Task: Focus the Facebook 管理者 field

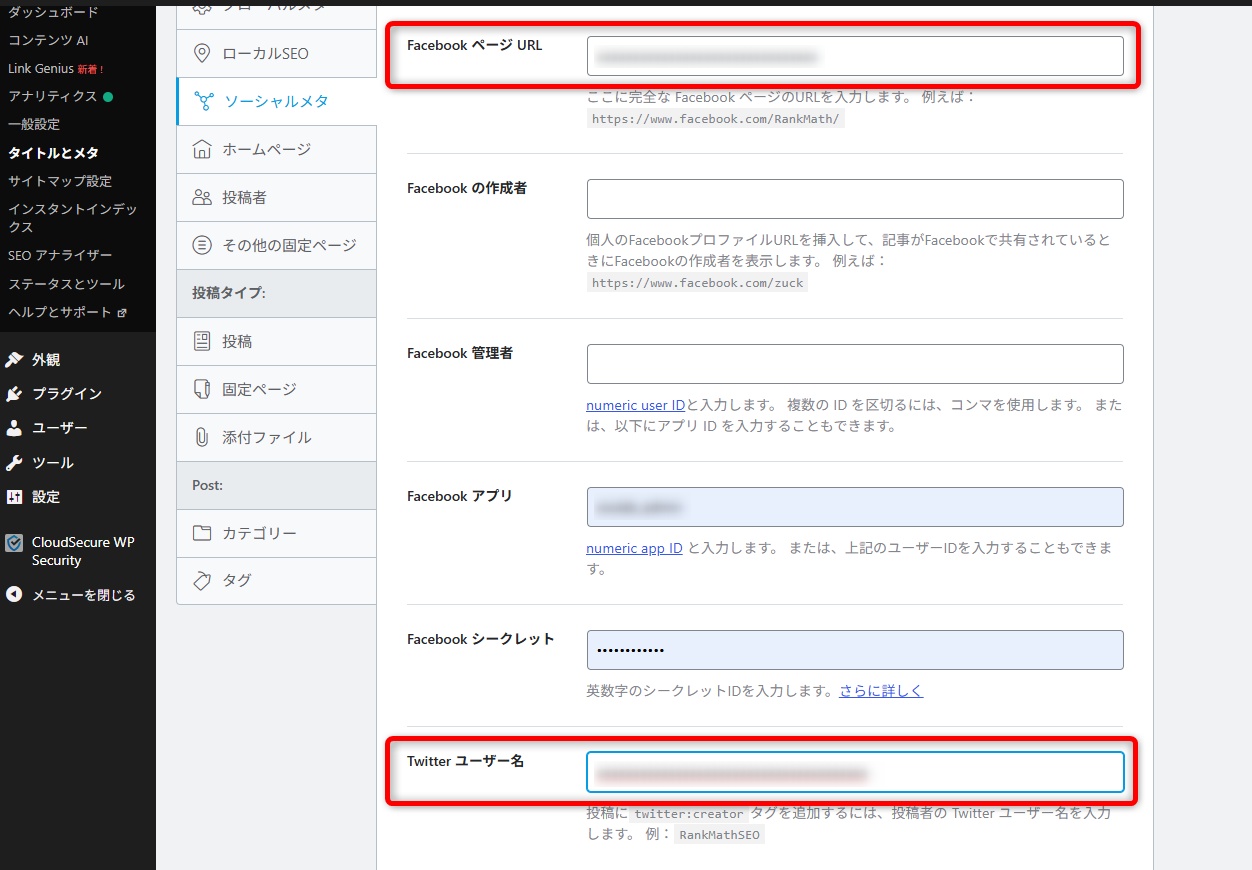Action: [x=855, y=364]
